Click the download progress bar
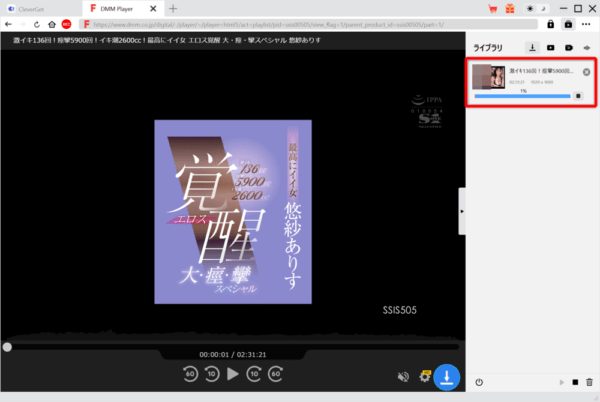 coord(522,96)
